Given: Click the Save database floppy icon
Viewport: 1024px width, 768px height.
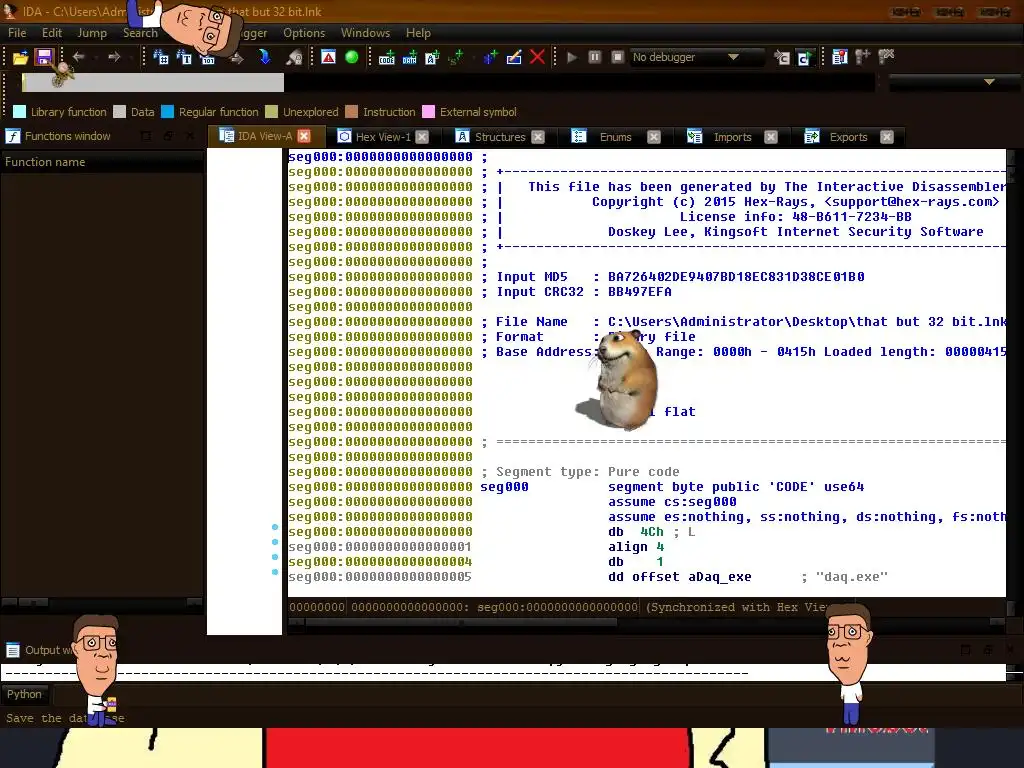Looking at the screenshot, I should coord(44,57).
